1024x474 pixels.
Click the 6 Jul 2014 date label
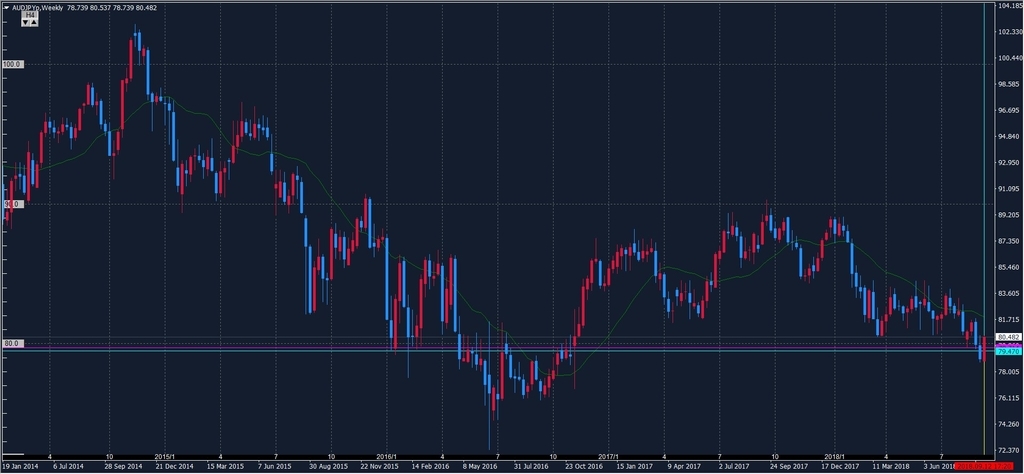coord(68,467)
